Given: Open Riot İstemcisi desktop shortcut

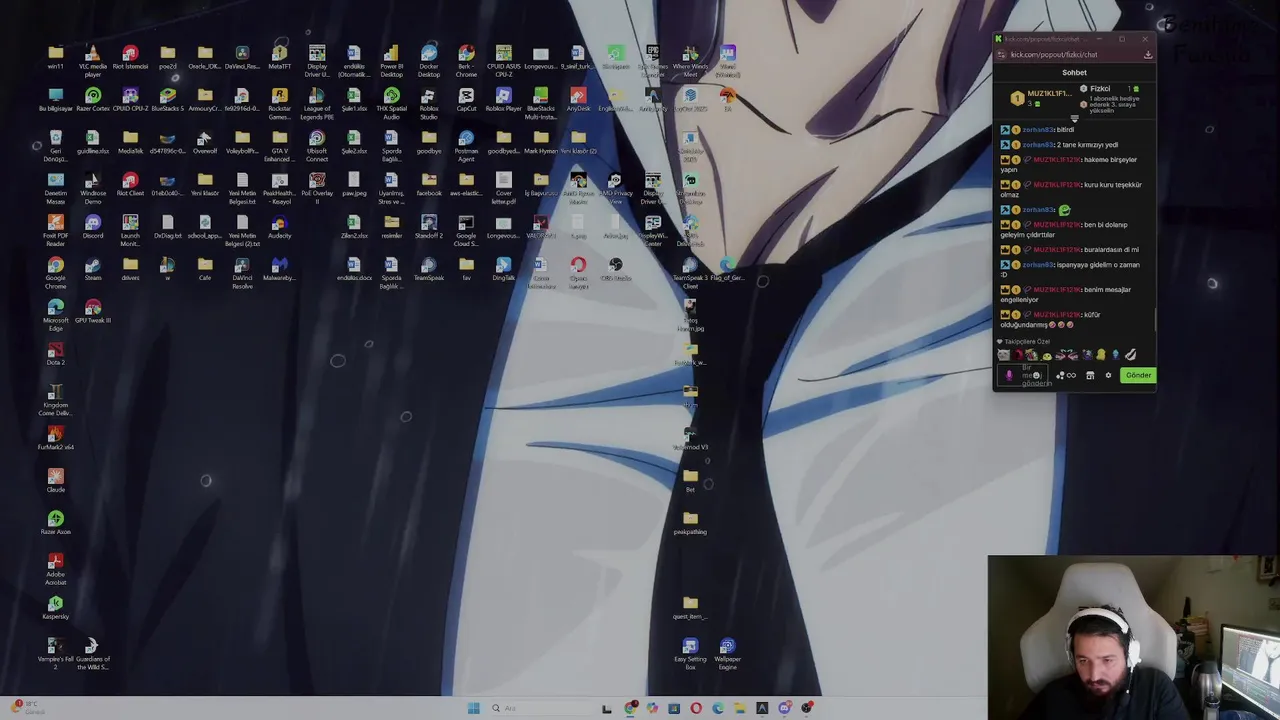Looking at the screenshot, I should click(x=130, y=58).
